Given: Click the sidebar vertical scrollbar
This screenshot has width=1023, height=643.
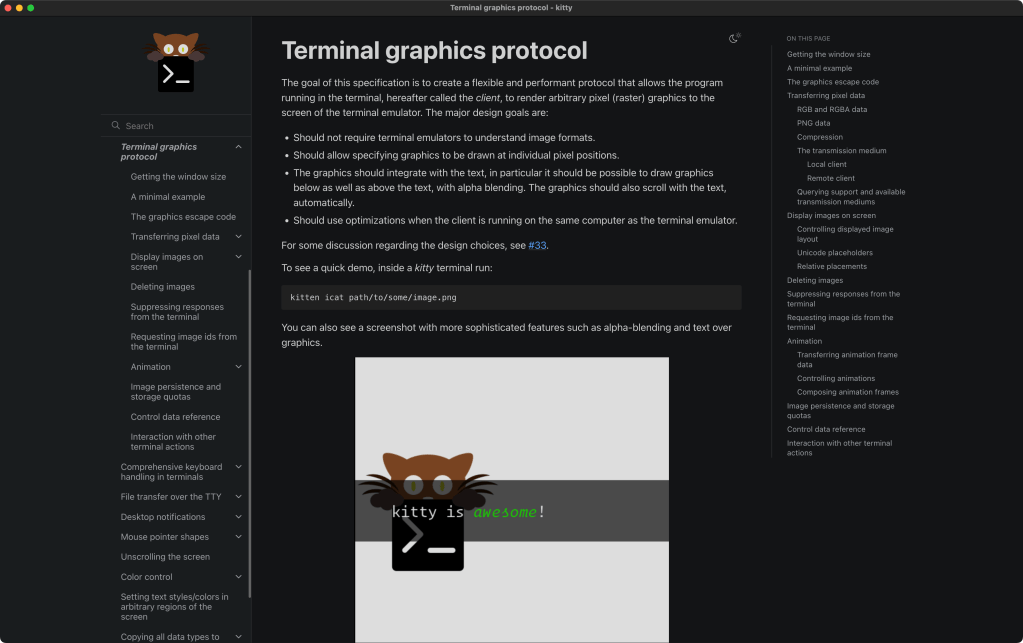Looking at the screenshot, I should (249, 430).
